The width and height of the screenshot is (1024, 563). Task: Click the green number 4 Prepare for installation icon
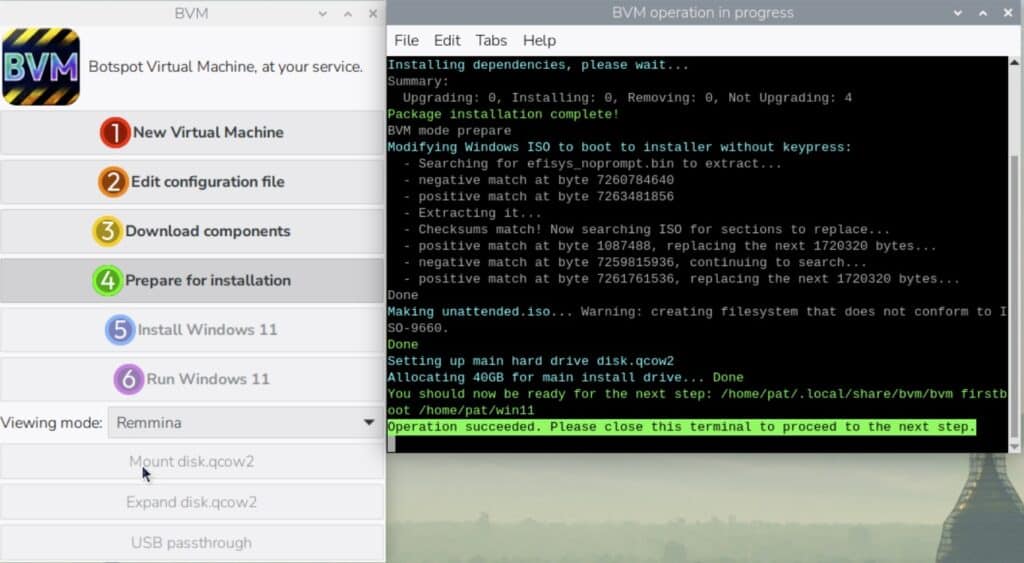pos(108,280)
